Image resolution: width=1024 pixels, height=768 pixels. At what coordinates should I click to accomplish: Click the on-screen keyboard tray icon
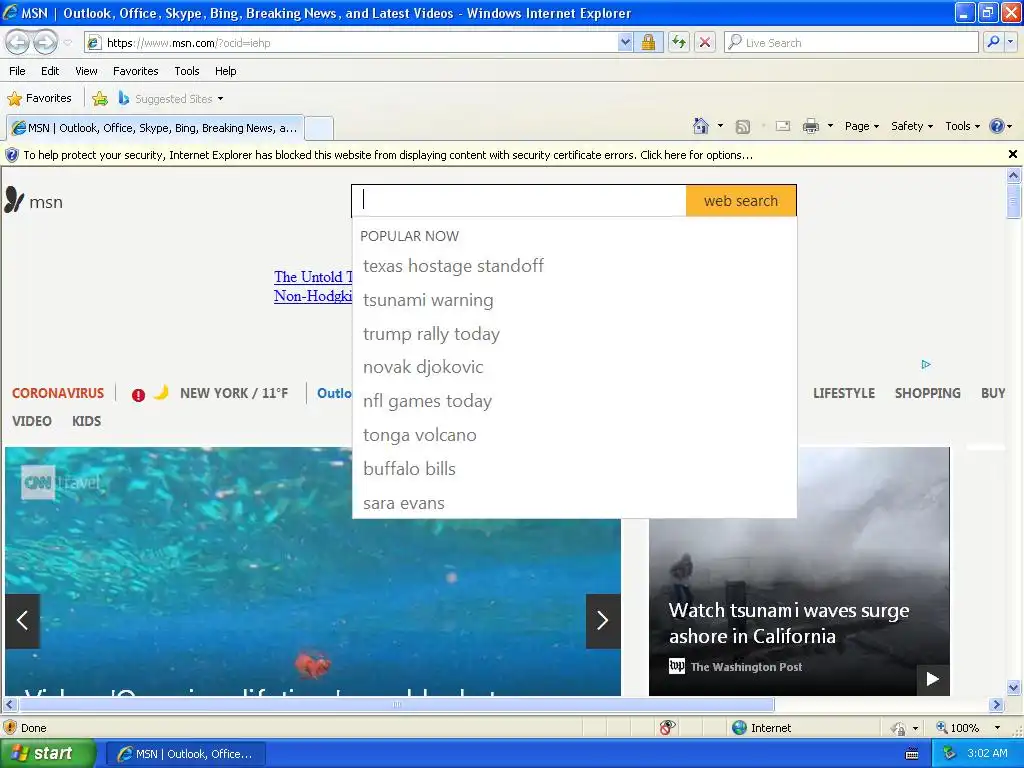point(912,754)
